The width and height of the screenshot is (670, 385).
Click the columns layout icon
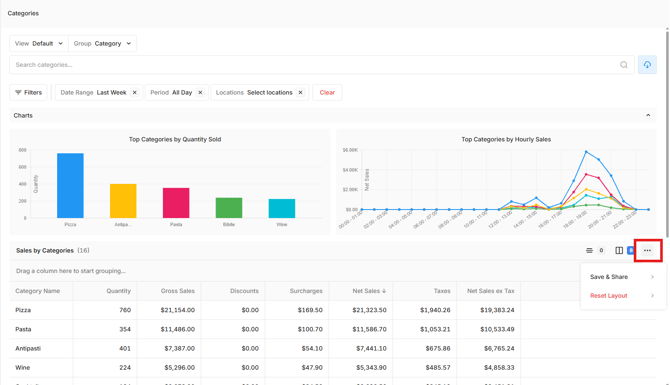point(619,250)
